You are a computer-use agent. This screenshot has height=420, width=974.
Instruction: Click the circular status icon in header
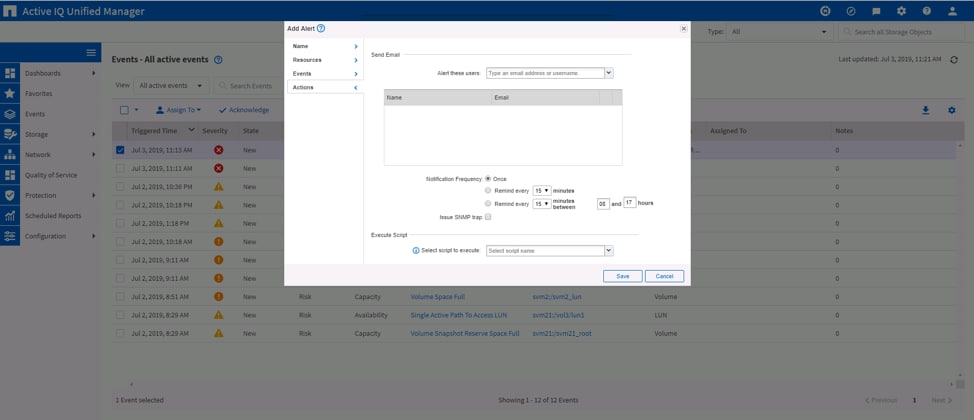(x=825, y=11)
